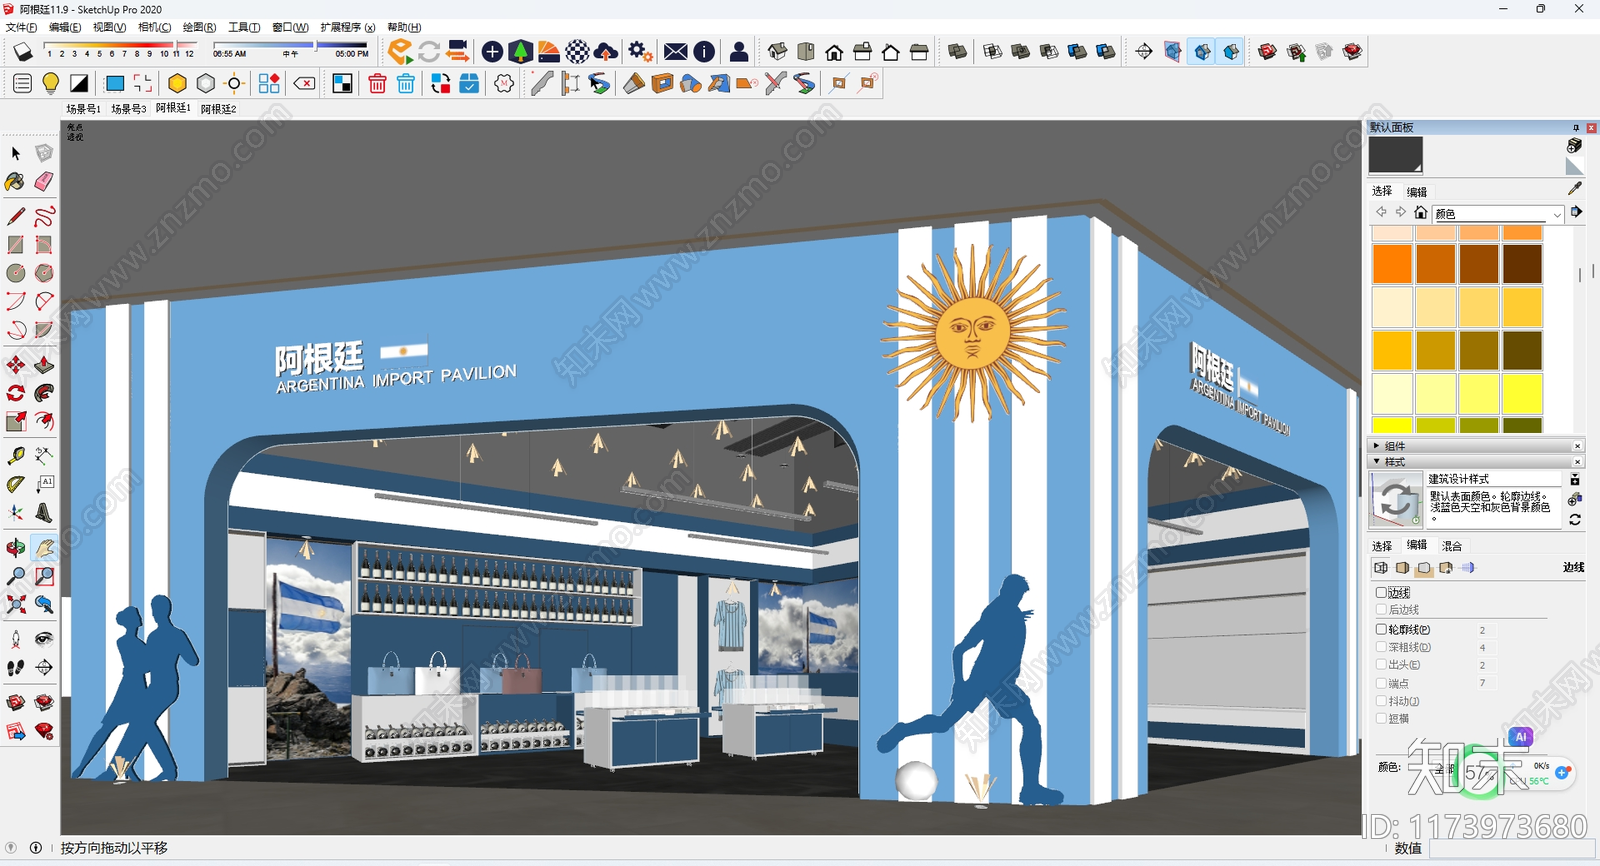Select the Rectangle tool
The width and height of the screenshot is (1600, 866).
click(15, 244)
